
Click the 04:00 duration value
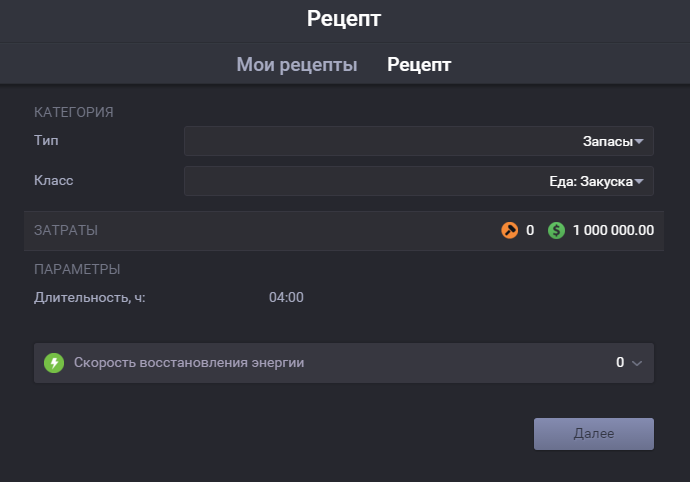[x=286, y=298]
